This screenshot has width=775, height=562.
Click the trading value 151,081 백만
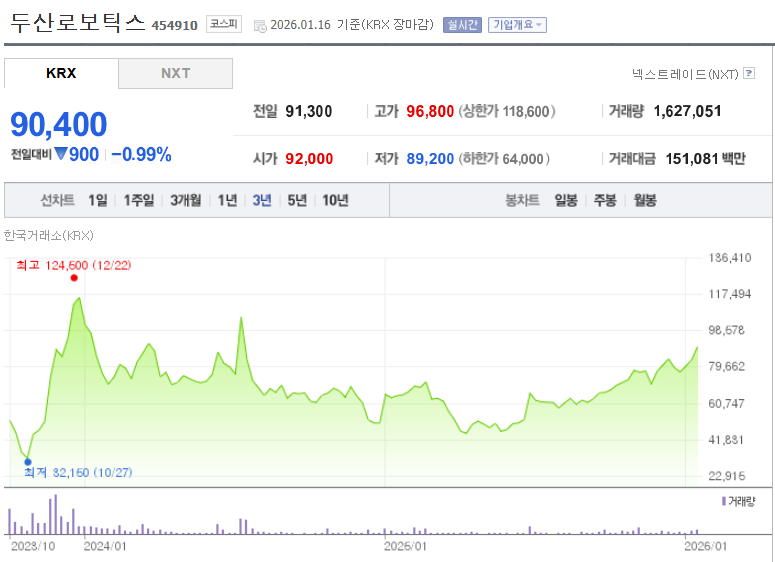[705, 159]
